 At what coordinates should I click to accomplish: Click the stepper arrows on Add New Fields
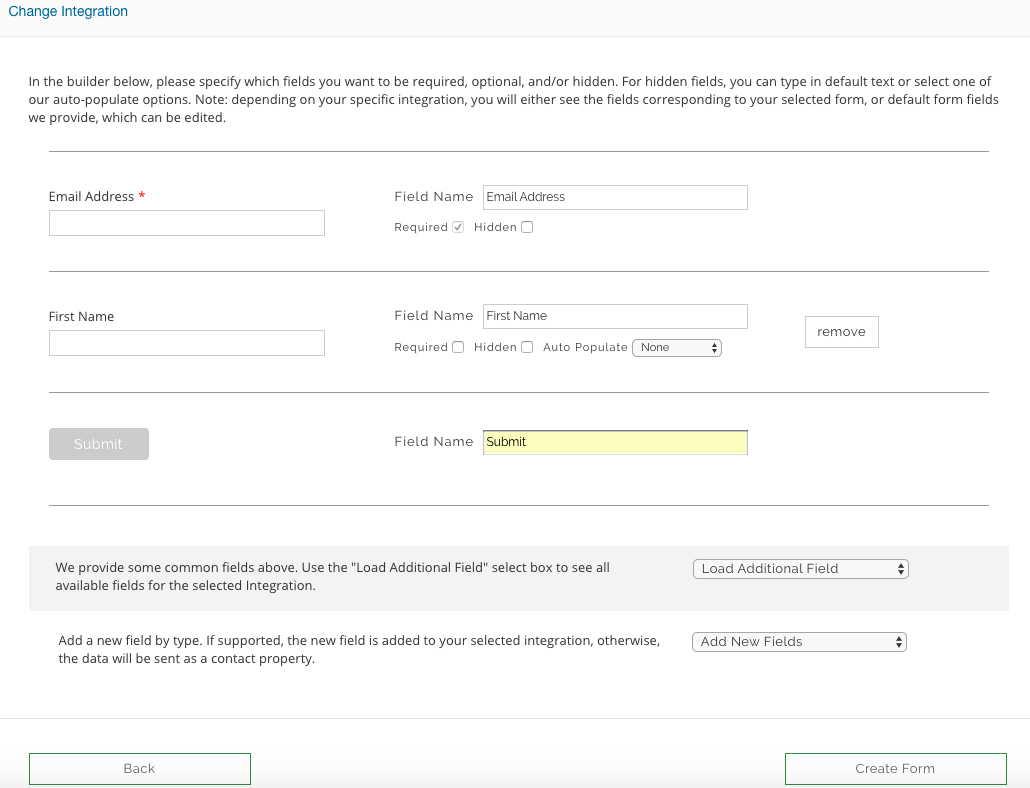point(898,641)
